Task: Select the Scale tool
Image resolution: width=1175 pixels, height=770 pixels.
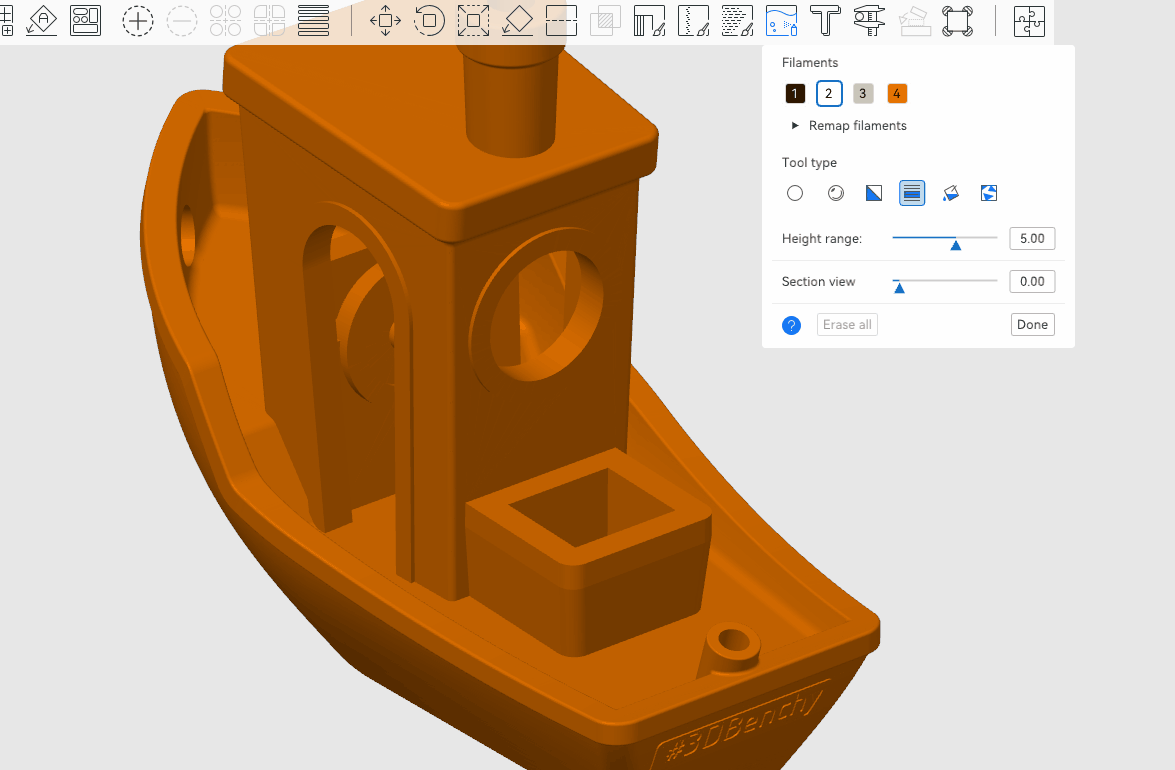Action: (x=474, y=20)
